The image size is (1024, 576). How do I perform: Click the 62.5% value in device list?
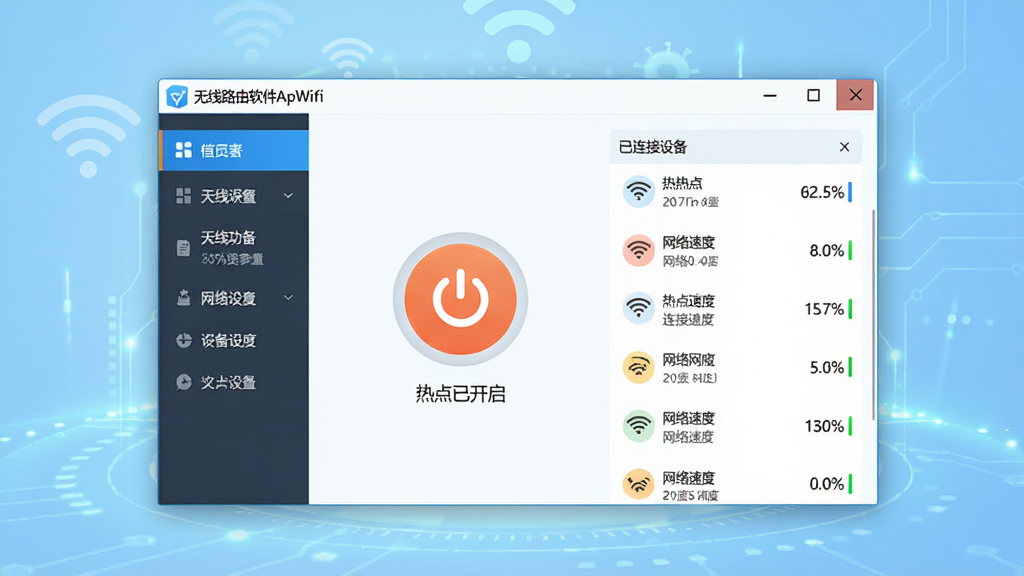(x=822, y=192)
